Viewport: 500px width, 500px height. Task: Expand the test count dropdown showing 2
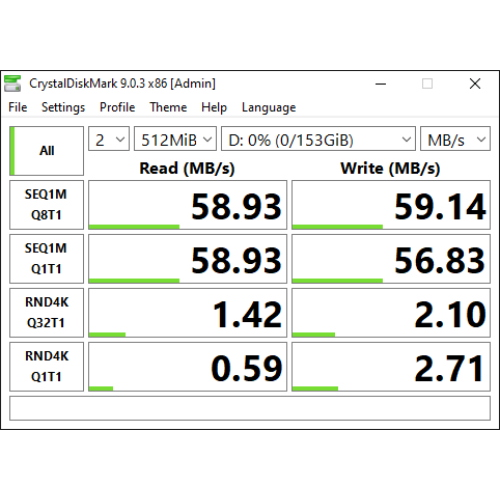[109, 139]
